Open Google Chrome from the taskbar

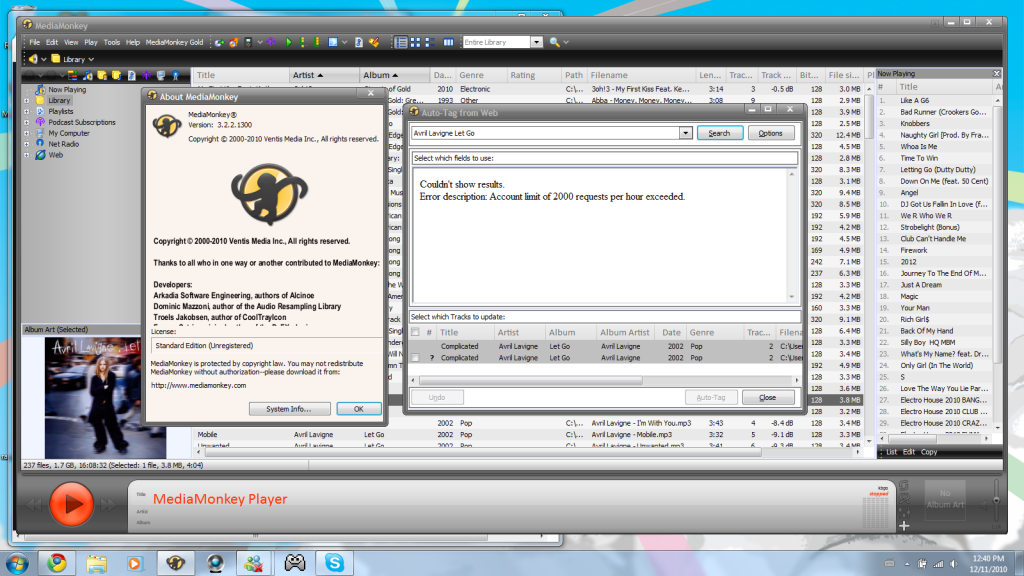coord(57,563)
